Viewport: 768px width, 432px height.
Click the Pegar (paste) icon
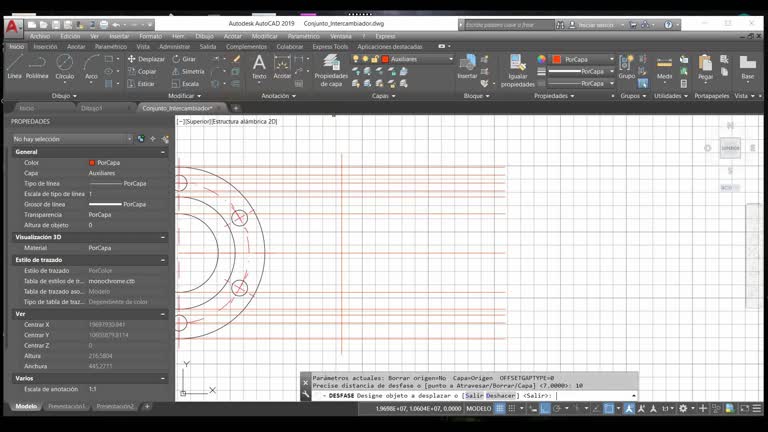pos(705,67)
